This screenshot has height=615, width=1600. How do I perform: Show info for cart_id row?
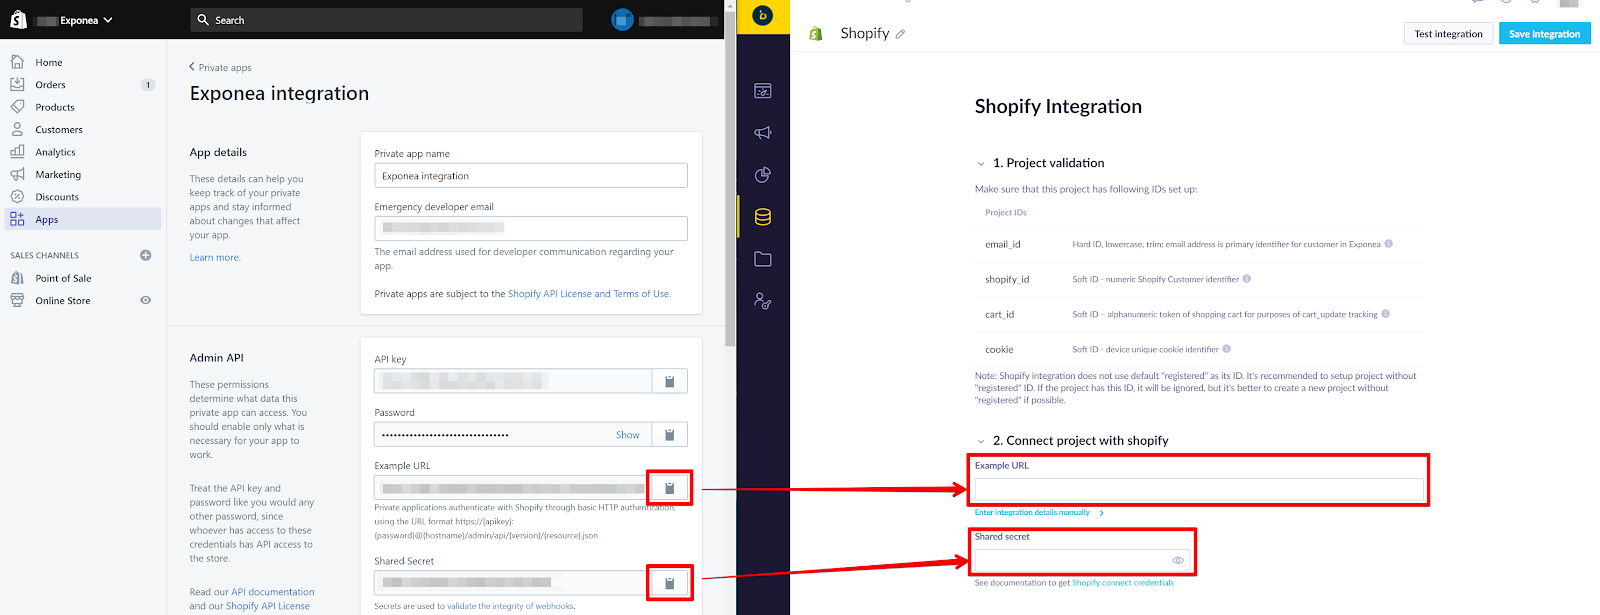[1385, 314]
